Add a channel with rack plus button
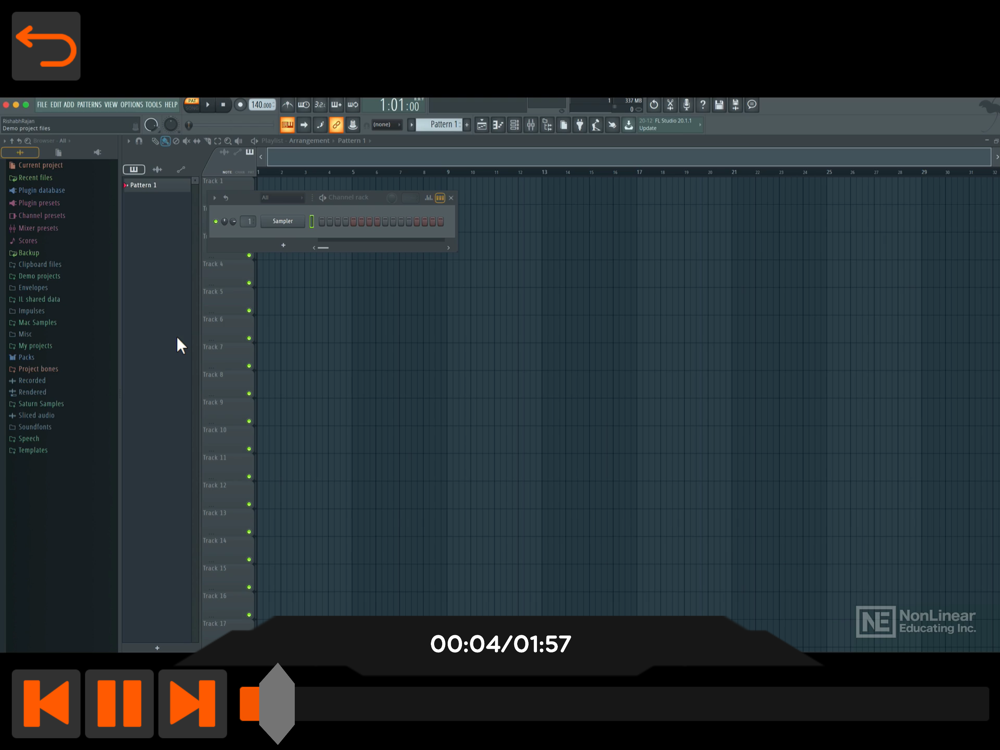The width and height of the screenshot is (1000, 750). point(283,245)
